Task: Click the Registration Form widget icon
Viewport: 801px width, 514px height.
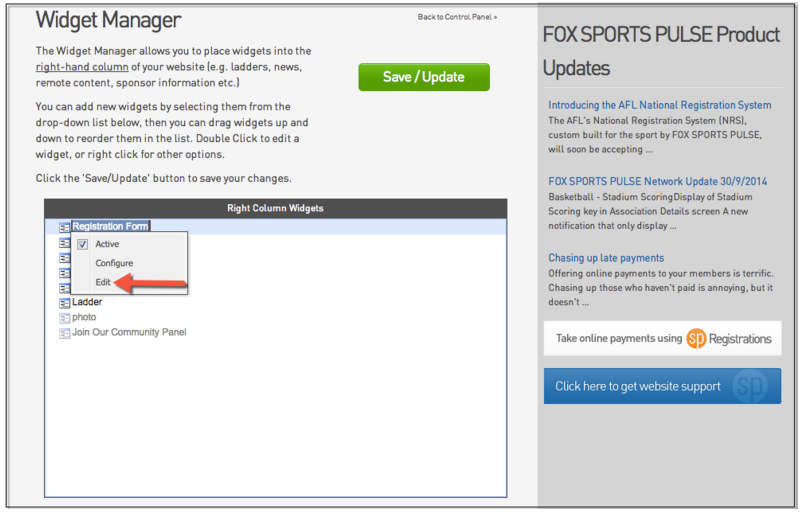Action: coord(64,227)
